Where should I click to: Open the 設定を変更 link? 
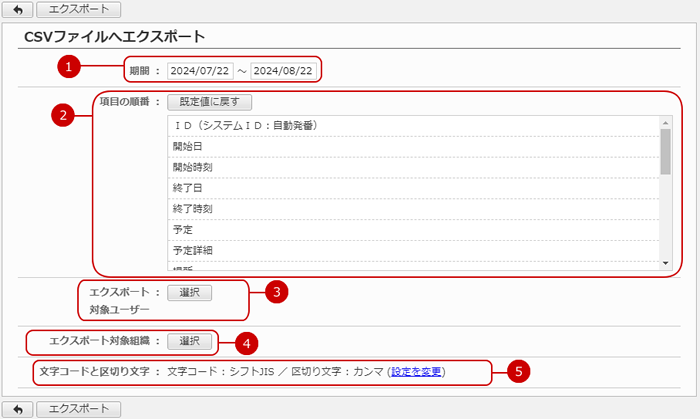click(x=417, y=372)
